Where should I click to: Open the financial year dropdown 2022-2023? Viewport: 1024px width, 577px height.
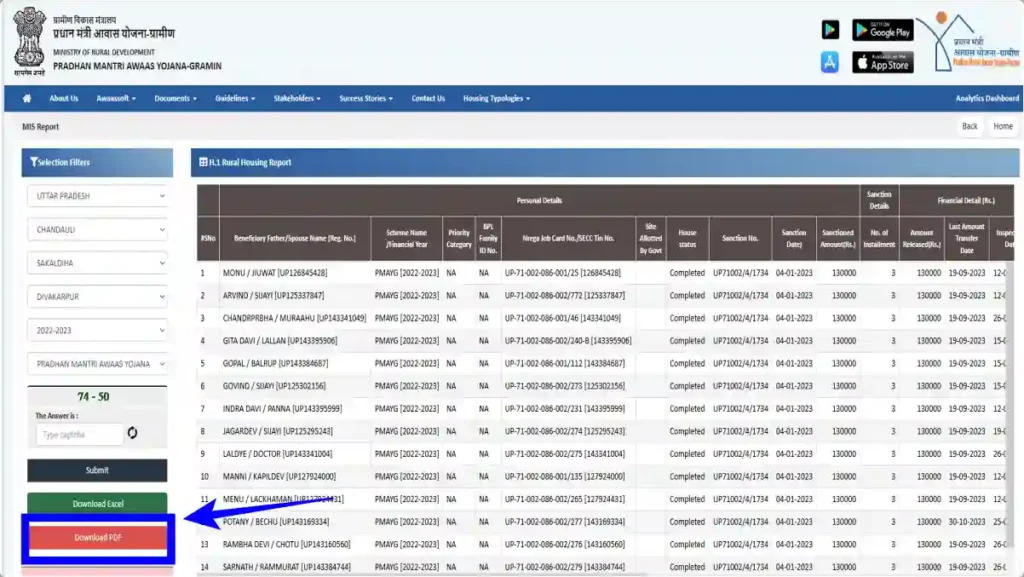pyautogui.click(x=97, y=330)
